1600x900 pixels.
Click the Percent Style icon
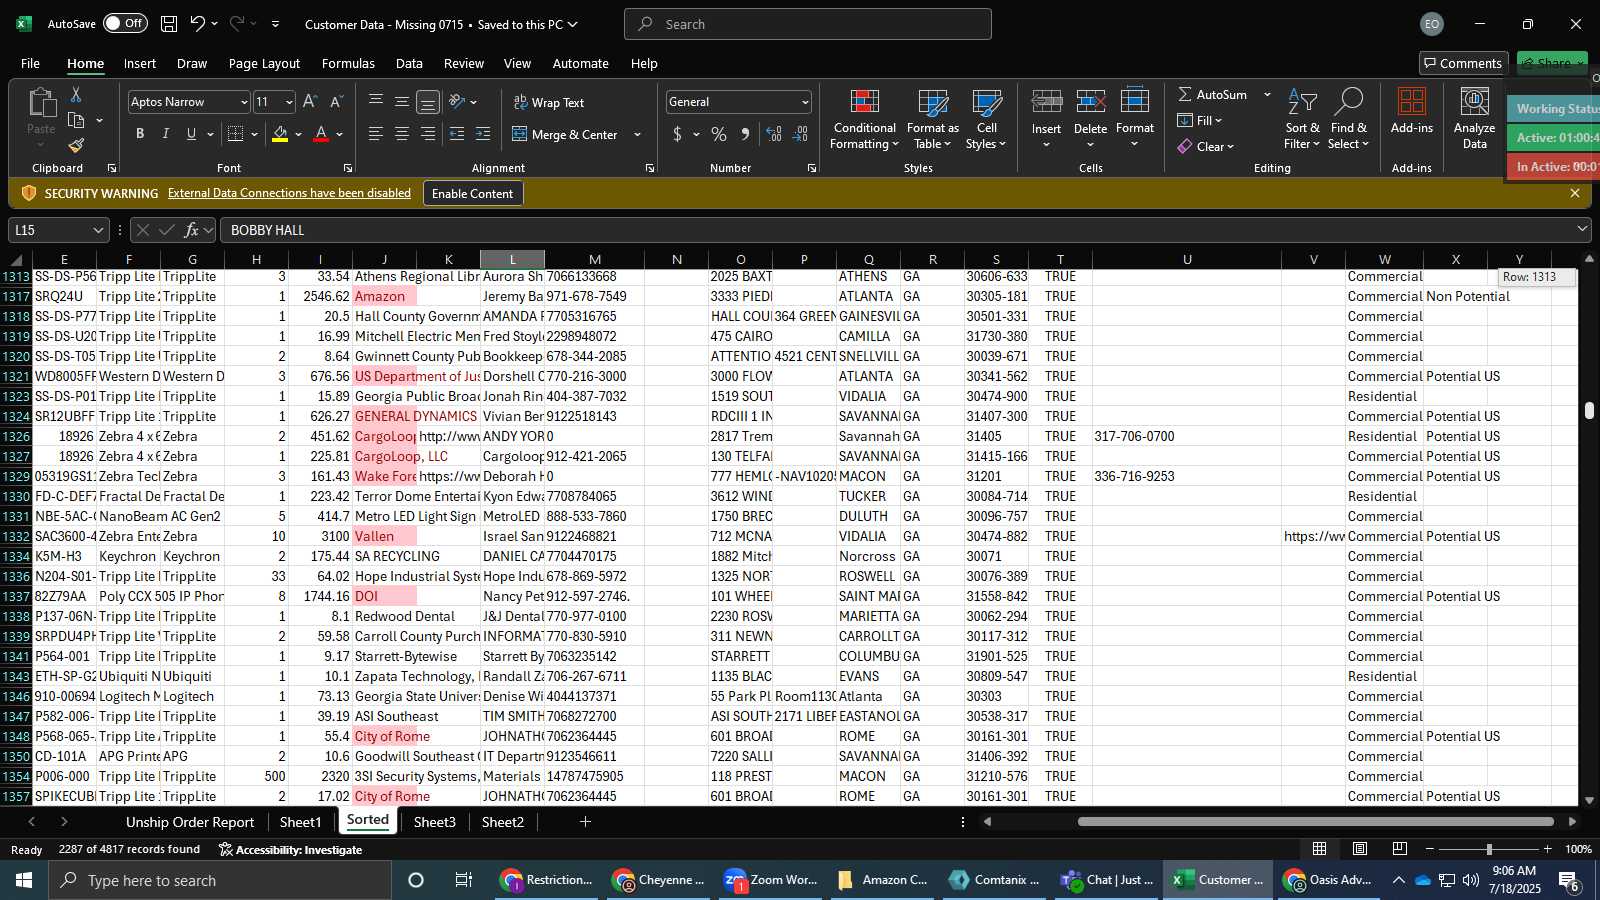(719, 134)
